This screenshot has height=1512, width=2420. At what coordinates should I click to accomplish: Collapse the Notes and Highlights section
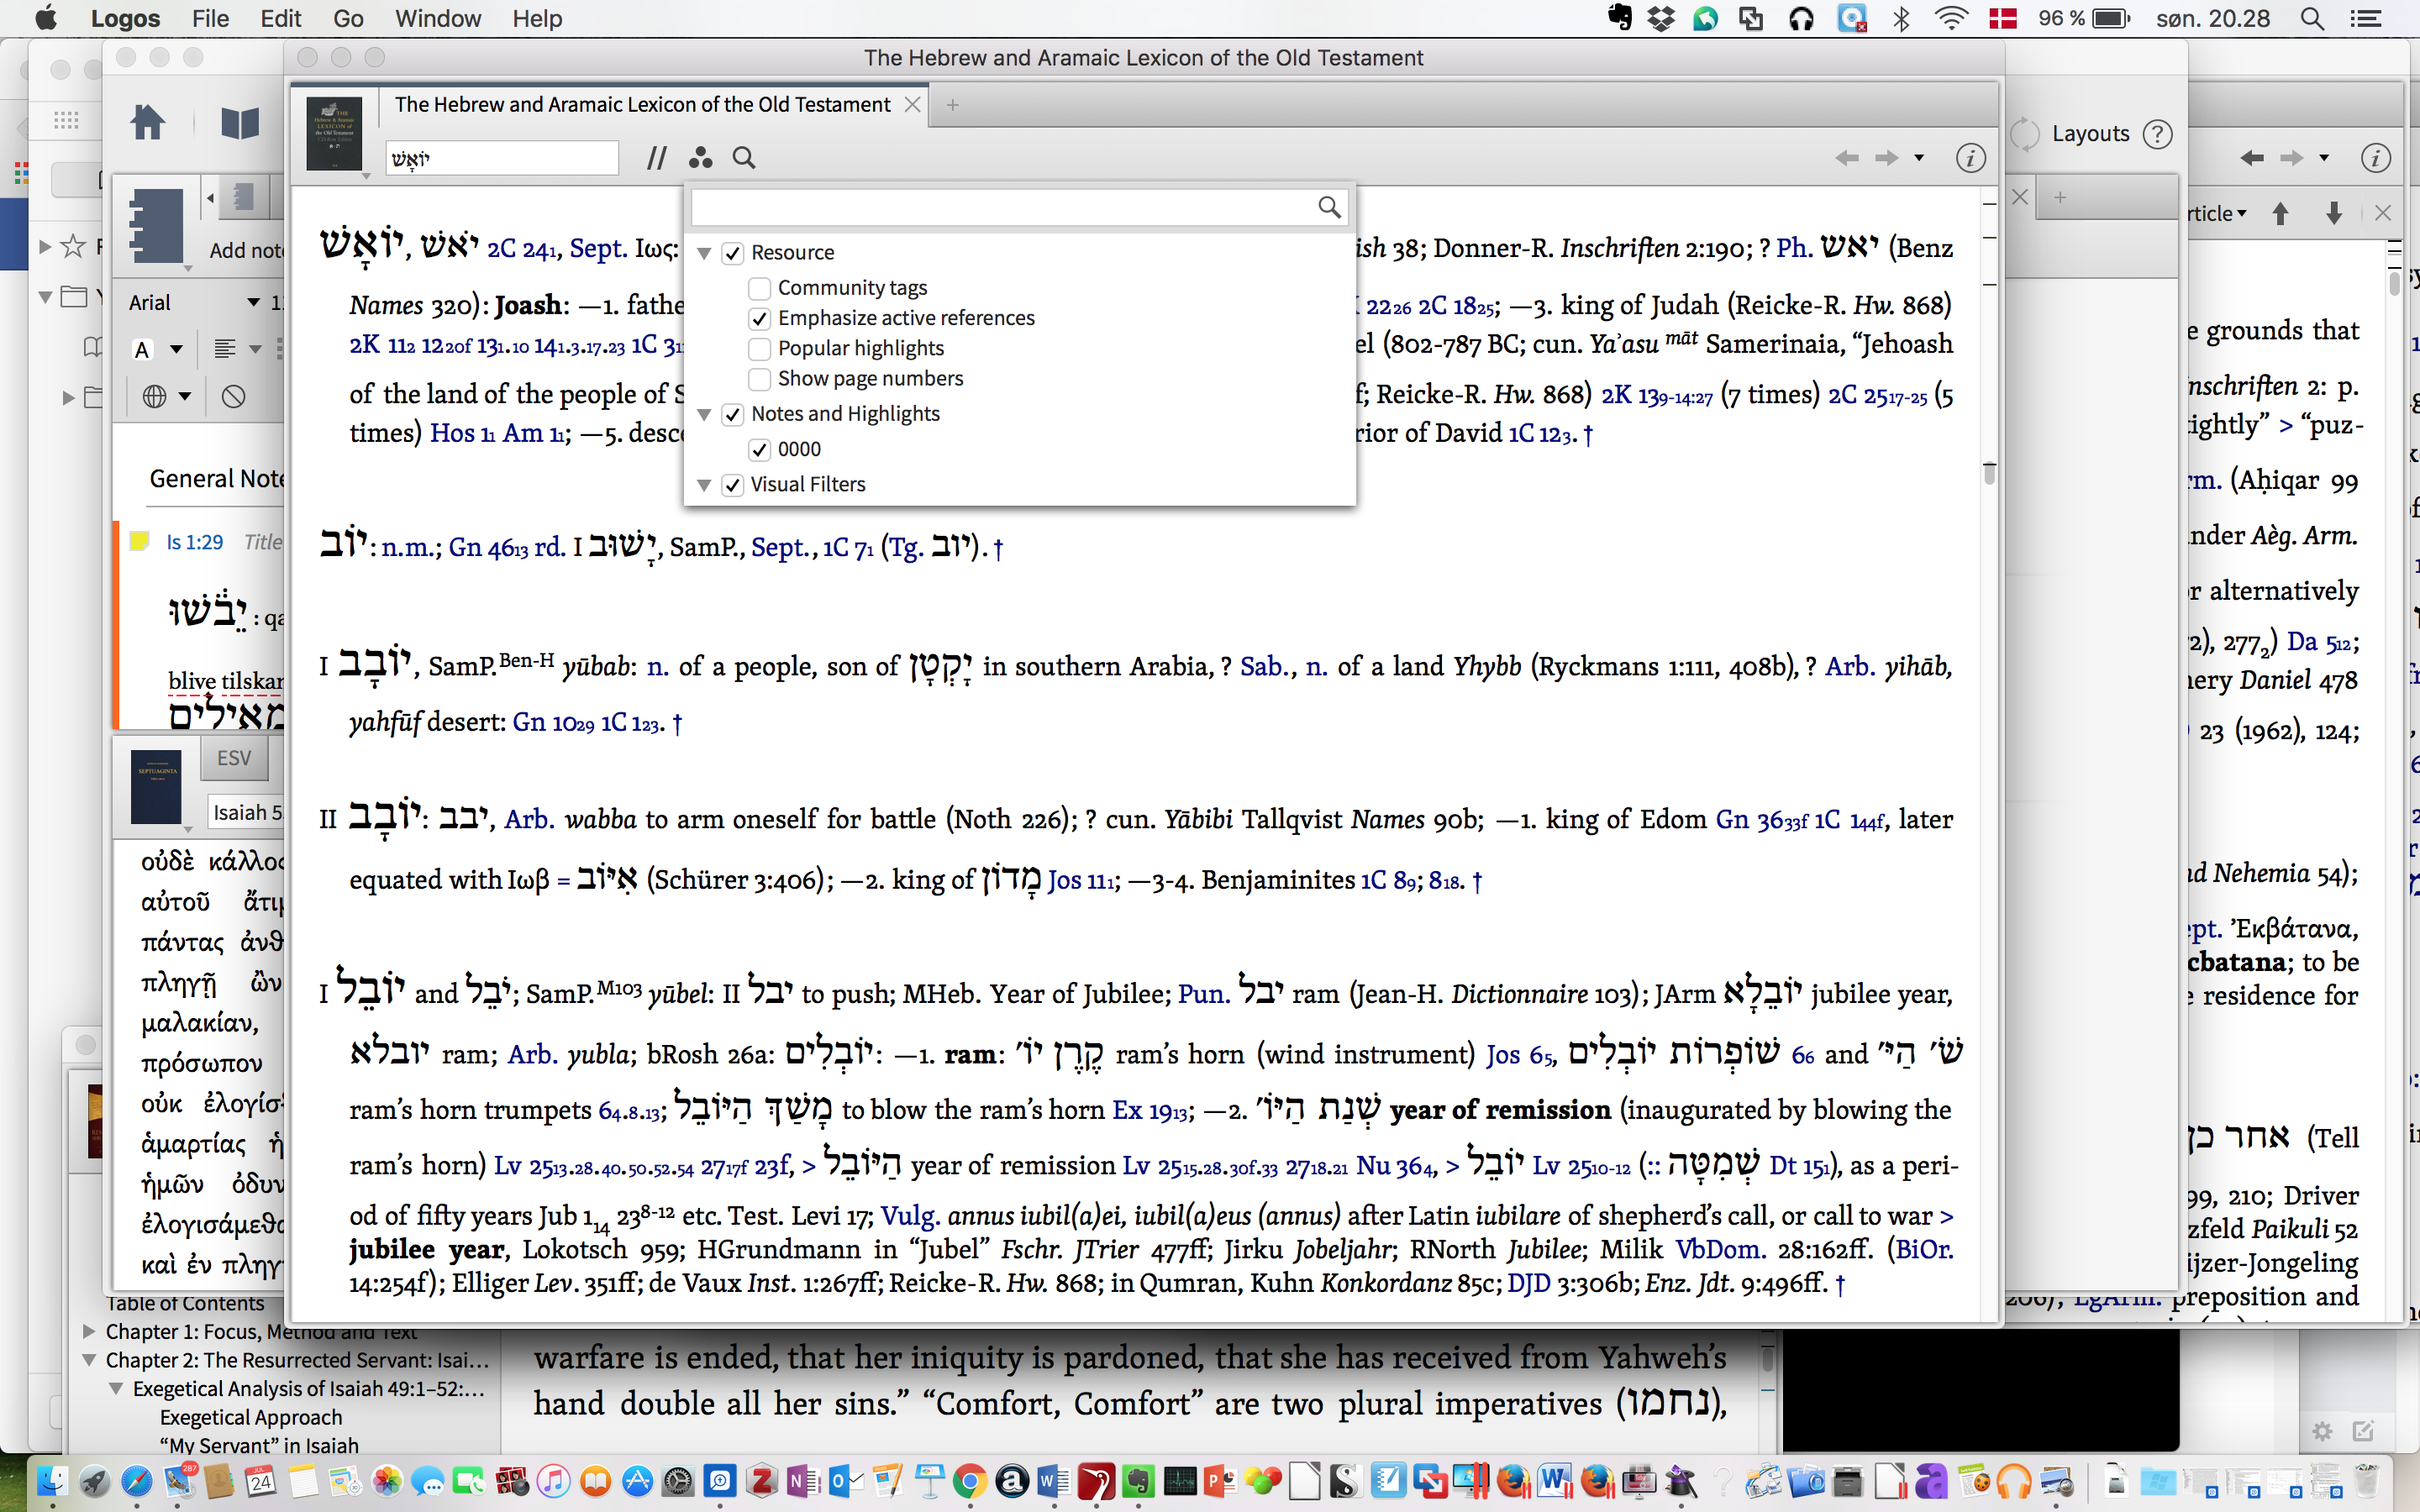(x=704, y=414)
